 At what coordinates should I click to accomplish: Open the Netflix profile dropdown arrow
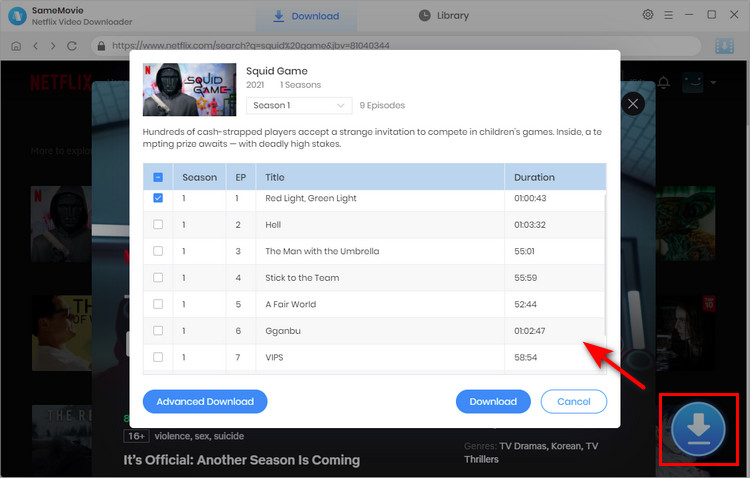[714, 82]
